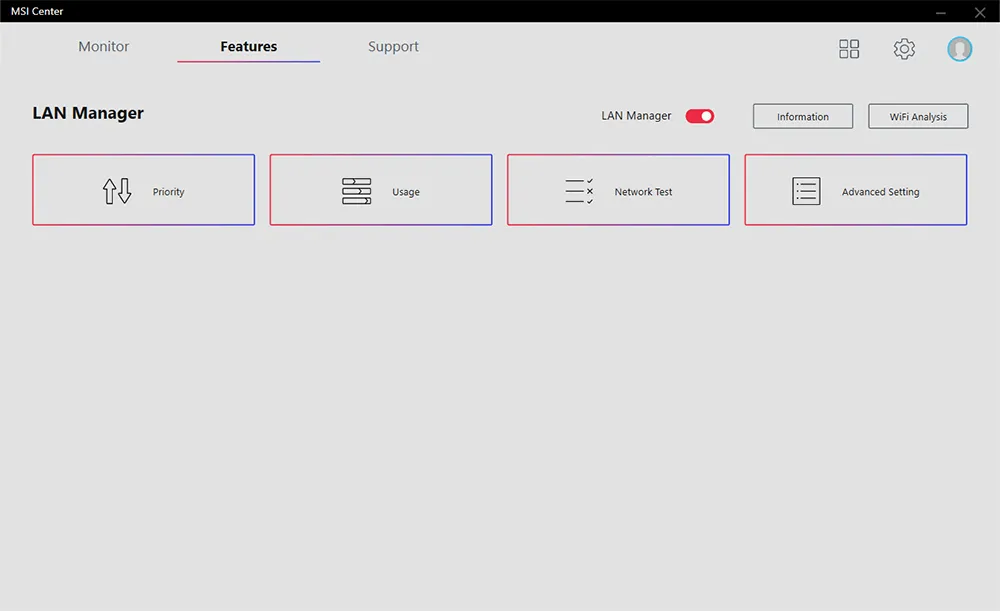Go to the Support tab
Image resolution: width=1000 pixels, height=611 pixels.
pos(393,47)
